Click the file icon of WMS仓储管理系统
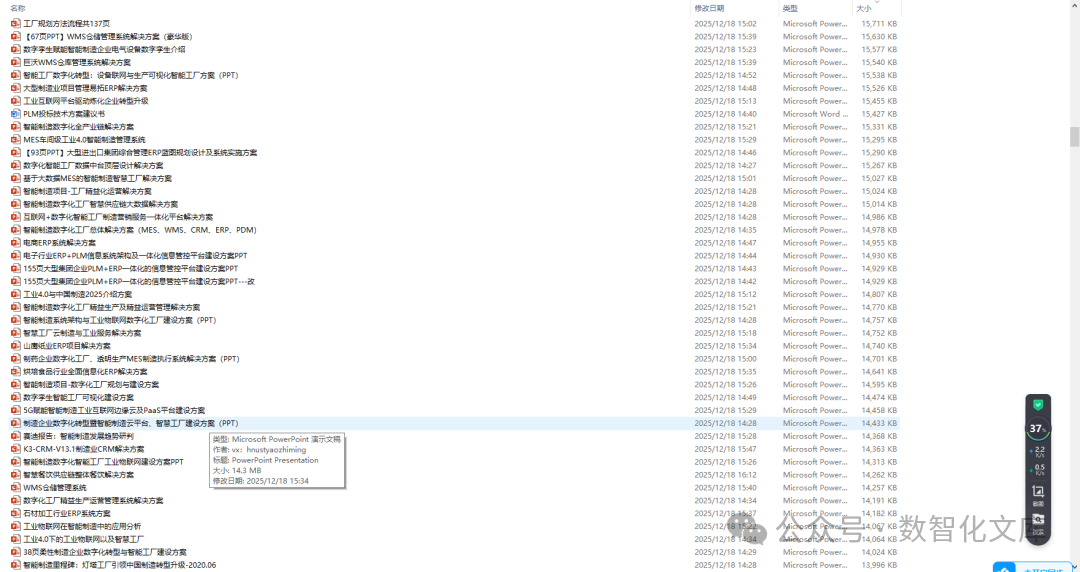Image resolution: width=1080 pixels, height=572 pixels. coord(16,487)
